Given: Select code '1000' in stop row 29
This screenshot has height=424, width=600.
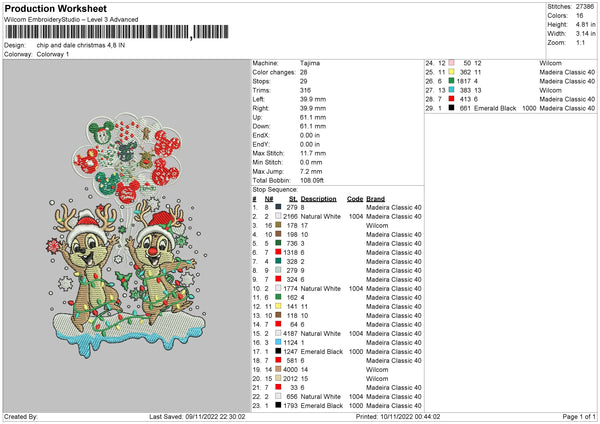Looking at the screenshot, I should pyautogui.click(x=529, y=108).
